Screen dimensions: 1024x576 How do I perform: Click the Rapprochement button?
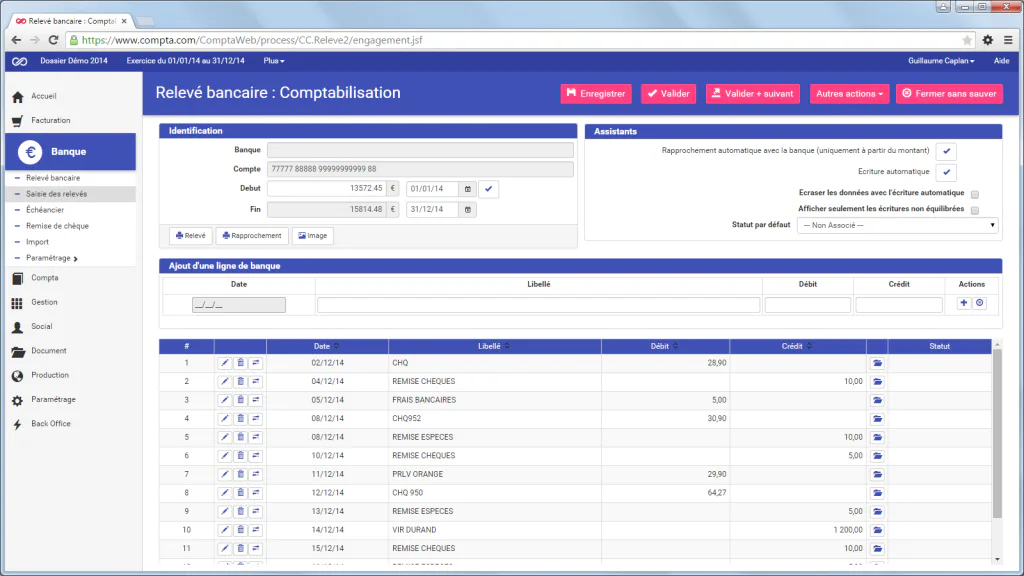[x=252, y=236]
